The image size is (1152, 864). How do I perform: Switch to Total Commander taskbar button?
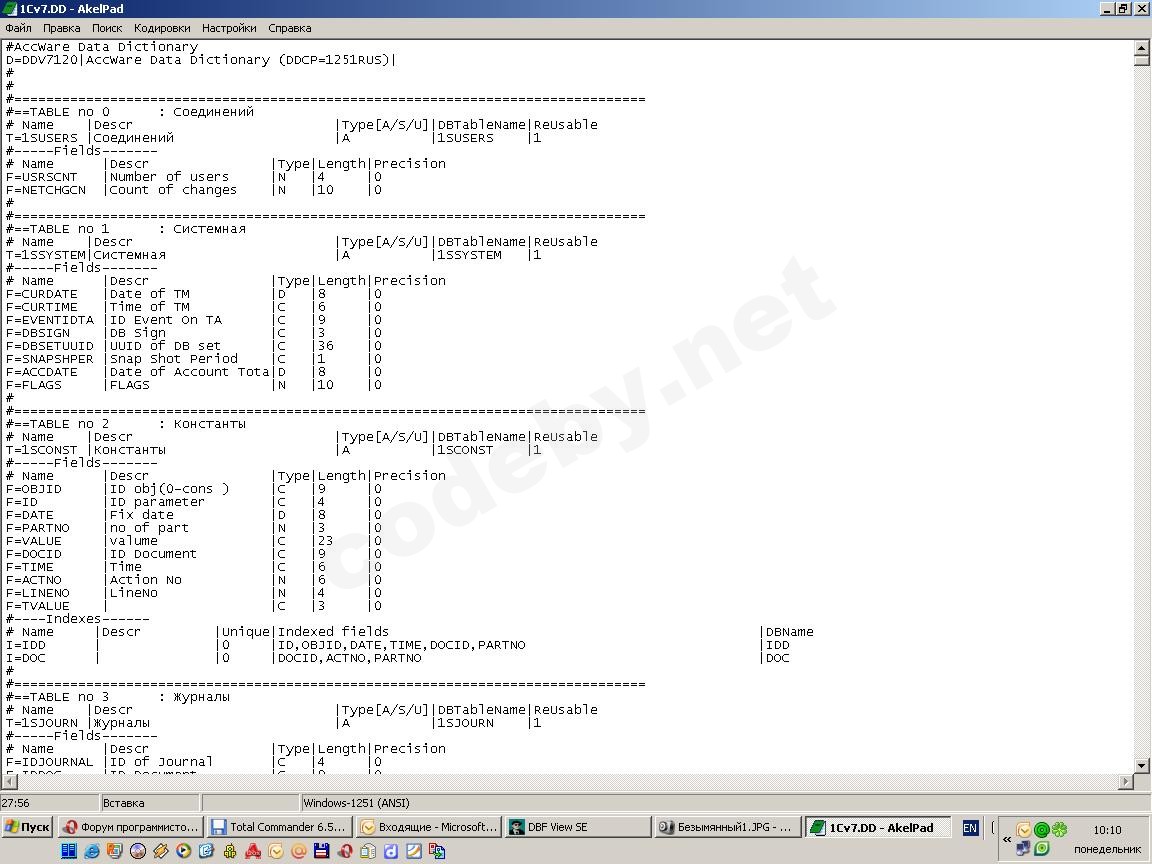[279, 827]
